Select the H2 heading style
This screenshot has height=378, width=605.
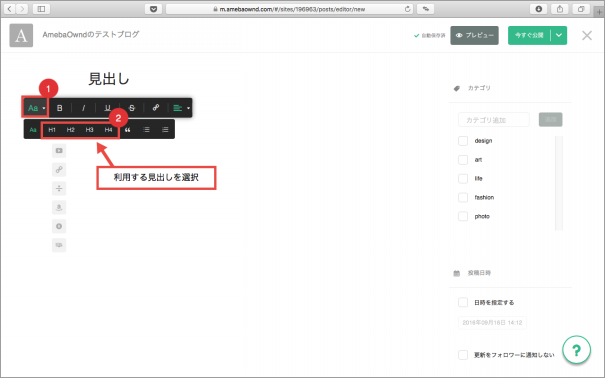click(71, 130)
